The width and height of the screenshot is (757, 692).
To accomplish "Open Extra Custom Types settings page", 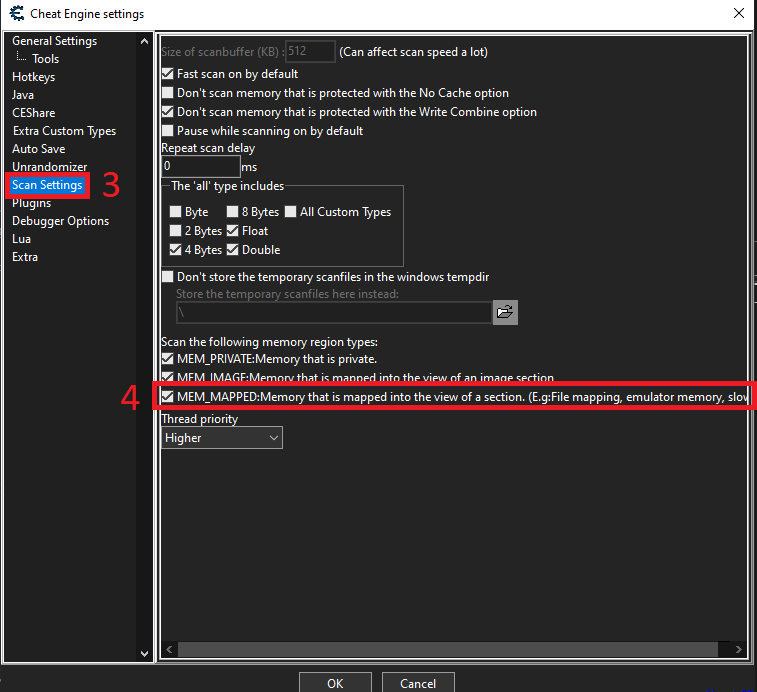I will [64, 131].
